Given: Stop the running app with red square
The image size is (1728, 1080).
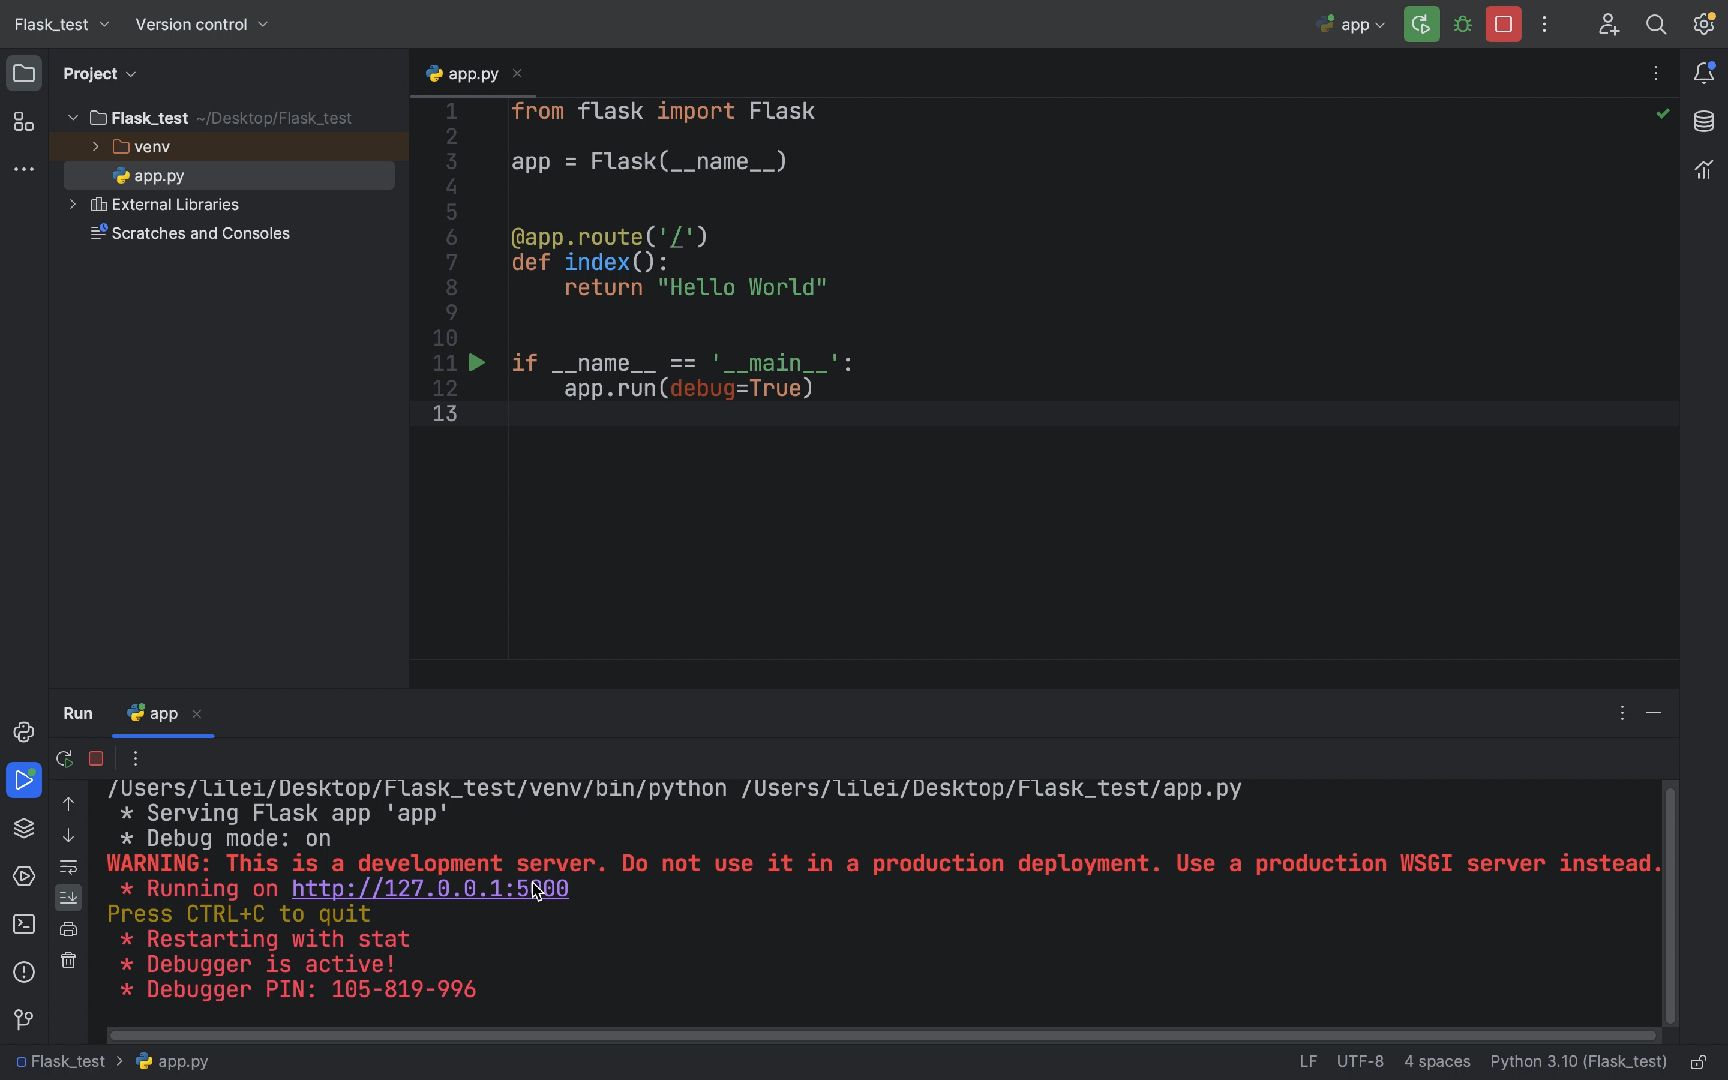Looking at the screenshot, I should pyautogui.click(x=1503, y=25).
